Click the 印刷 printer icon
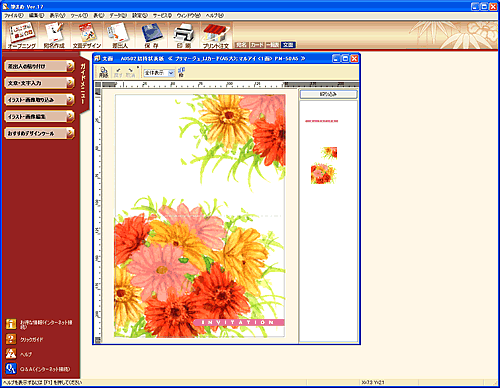 pos(184,35)
